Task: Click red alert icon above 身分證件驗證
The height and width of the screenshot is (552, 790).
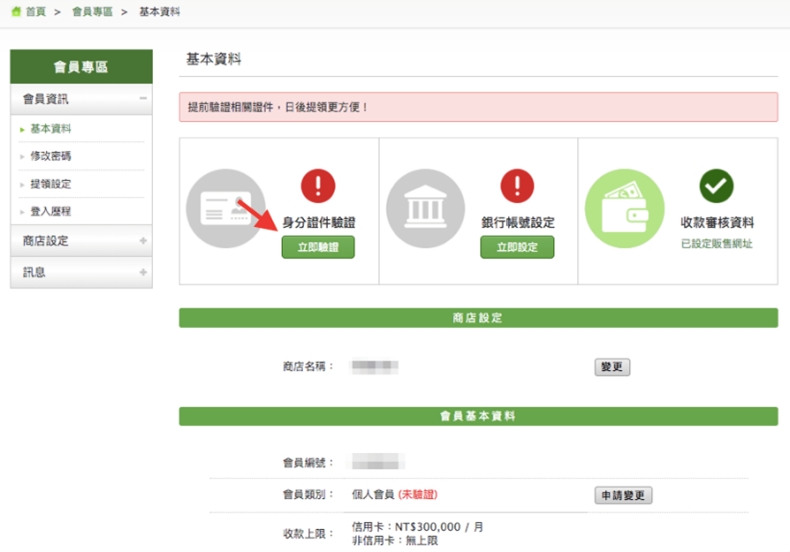Action: (318, 185)
